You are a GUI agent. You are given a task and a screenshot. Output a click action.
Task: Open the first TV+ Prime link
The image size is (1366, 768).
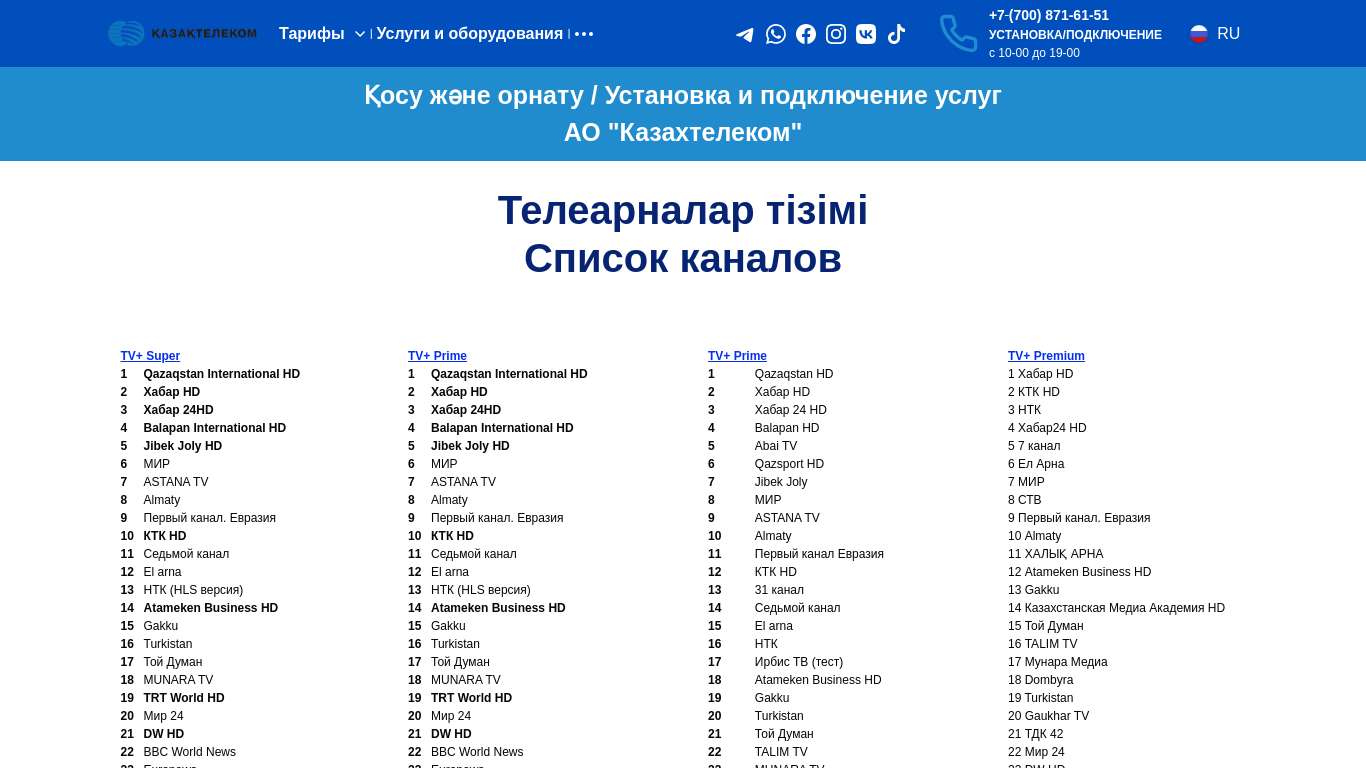pos(437,356)
